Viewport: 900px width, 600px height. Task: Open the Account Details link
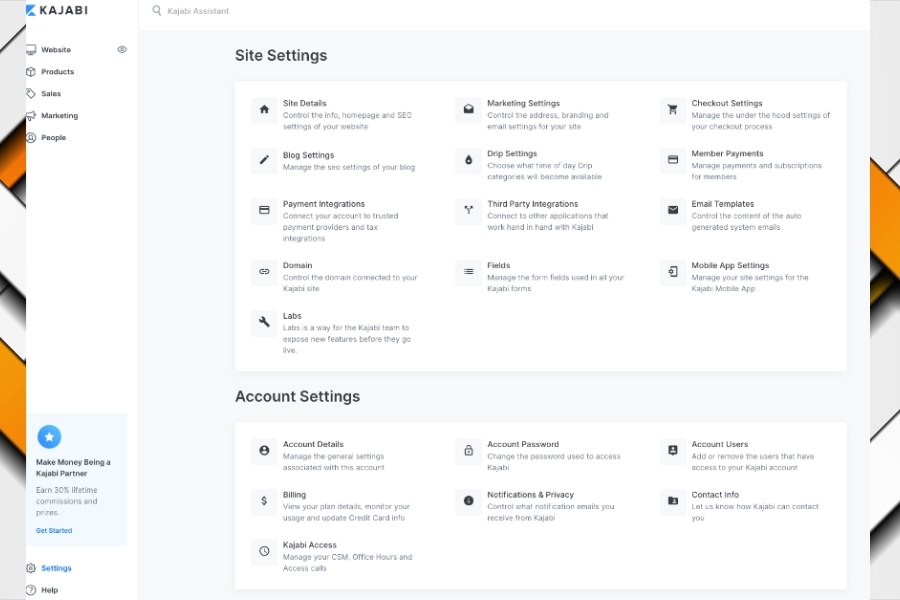(313, 444)
